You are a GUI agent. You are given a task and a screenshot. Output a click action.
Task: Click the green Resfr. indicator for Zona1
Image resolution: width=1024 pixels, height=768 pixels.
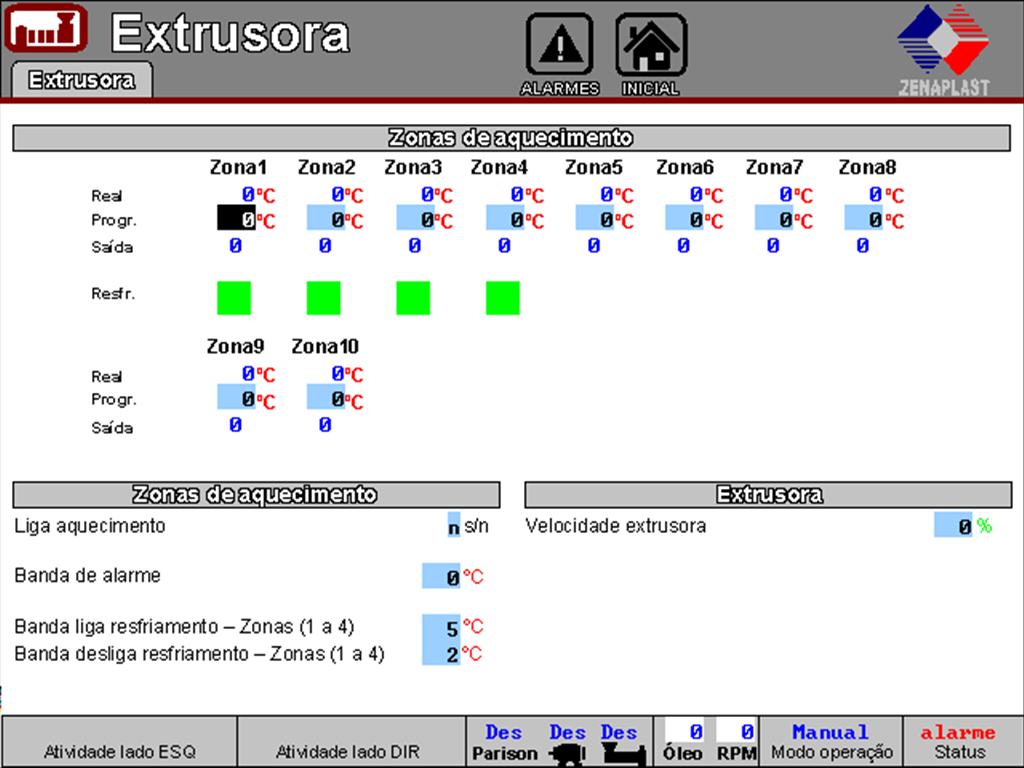point(234,298)
